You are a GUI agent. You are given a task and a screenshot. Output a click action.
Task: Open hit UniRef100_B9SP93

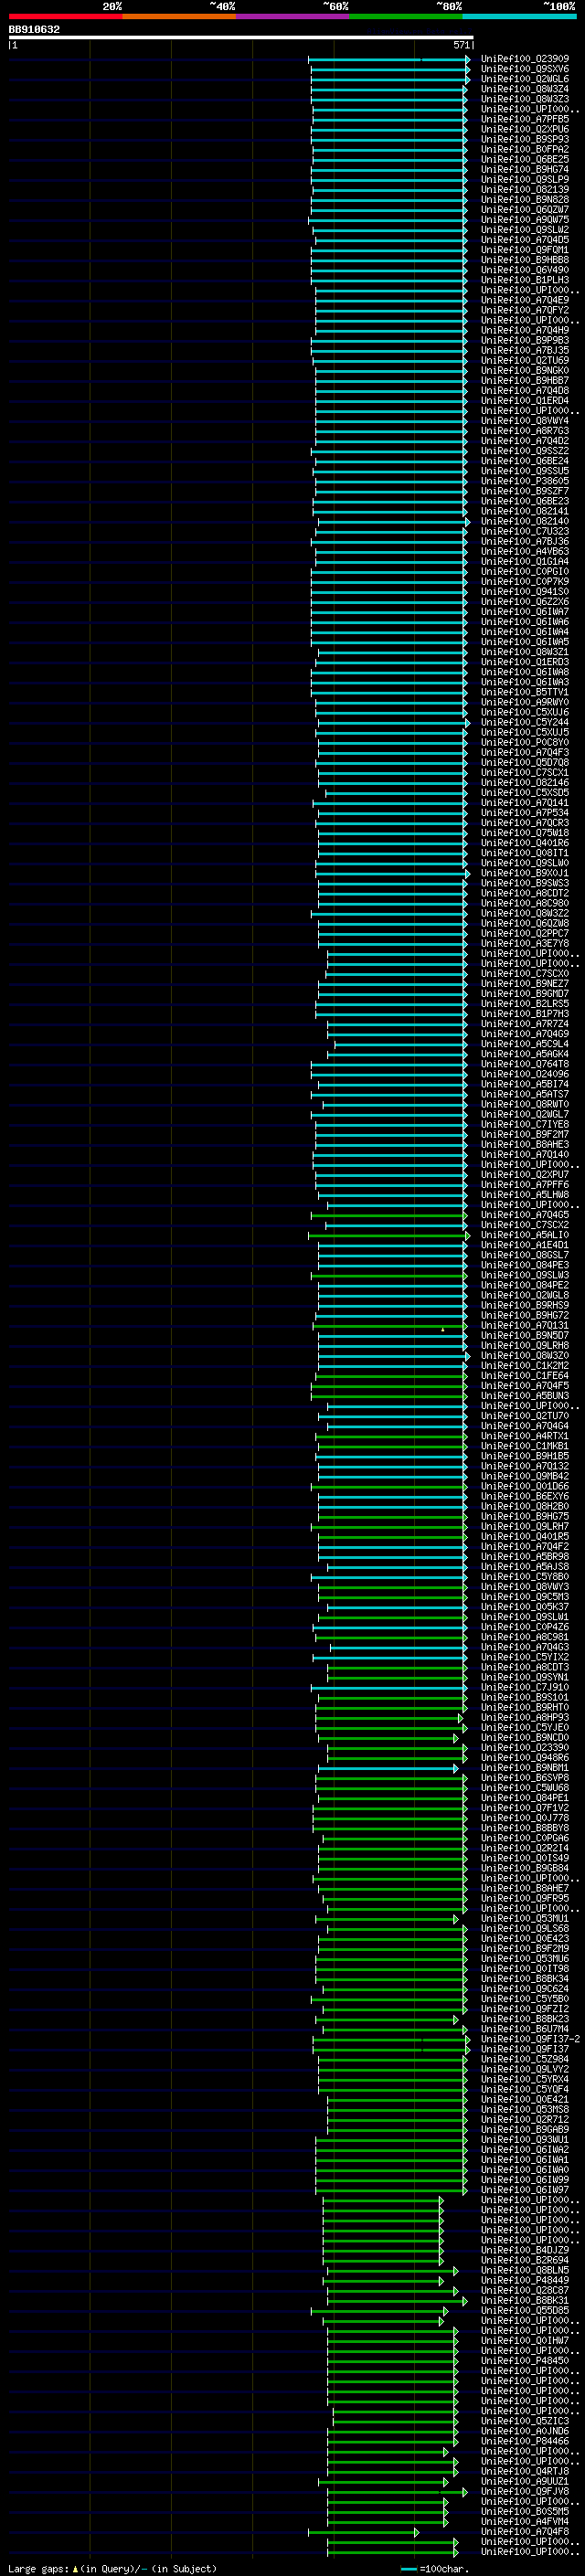(x=525, y=139)
